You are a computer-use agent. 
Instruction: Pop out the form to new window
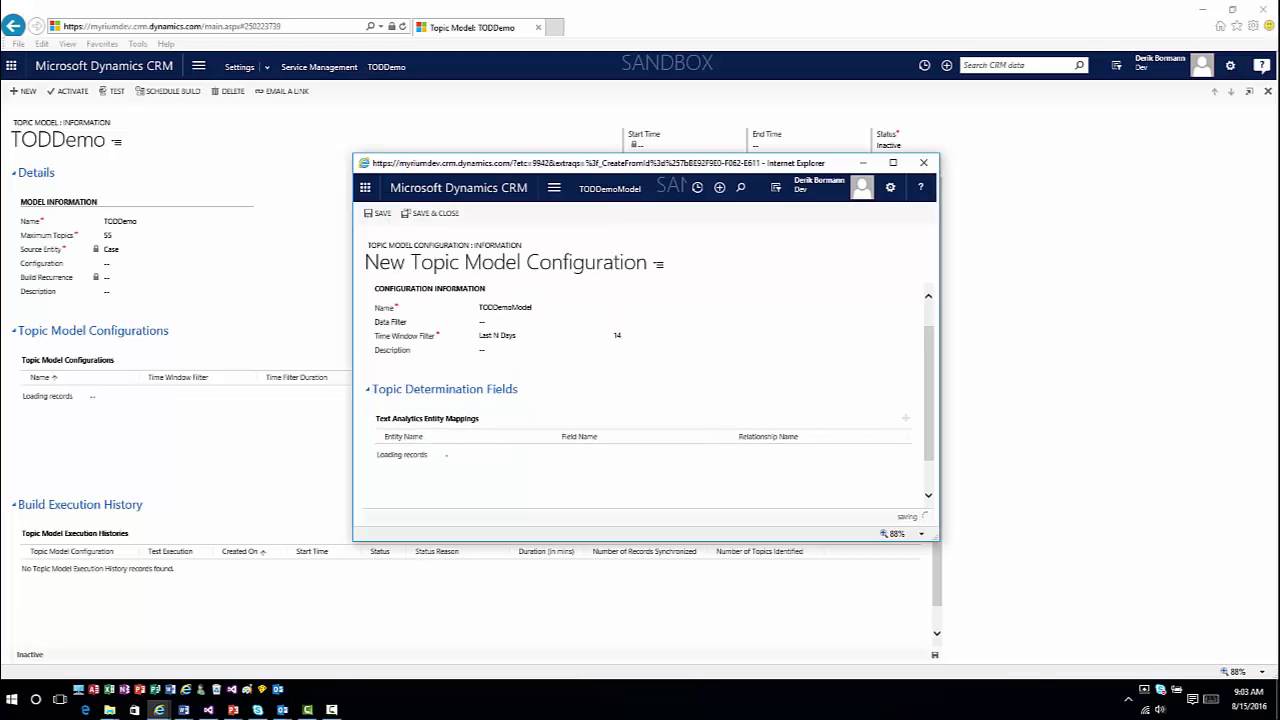coord(1249,91)
